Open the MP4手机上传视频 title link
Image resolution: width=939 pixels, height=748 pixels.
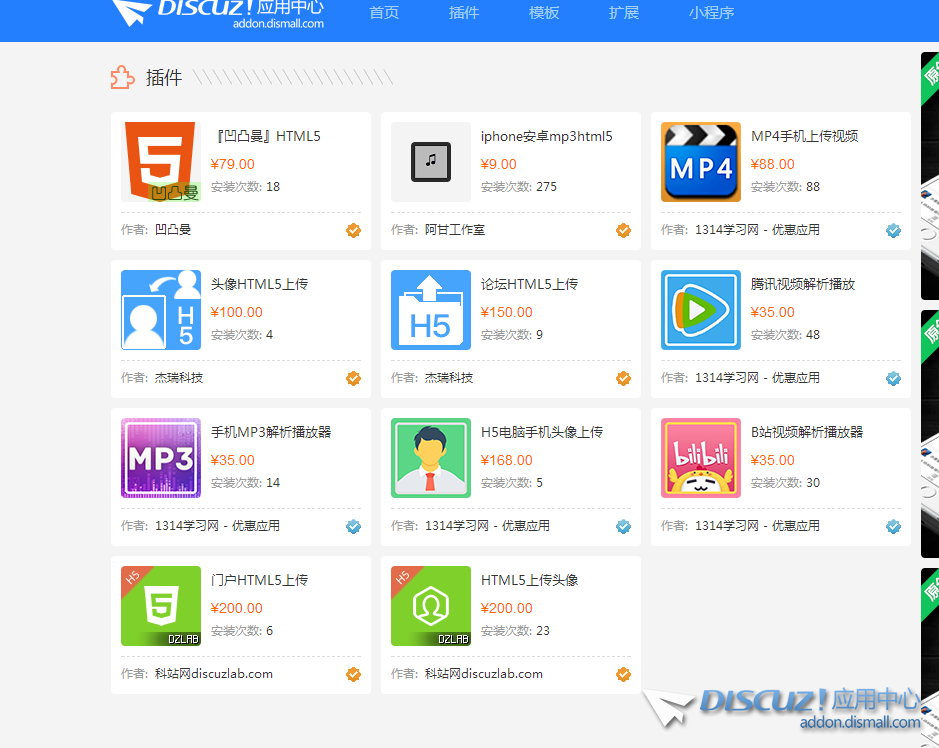[x=804, y=137]
